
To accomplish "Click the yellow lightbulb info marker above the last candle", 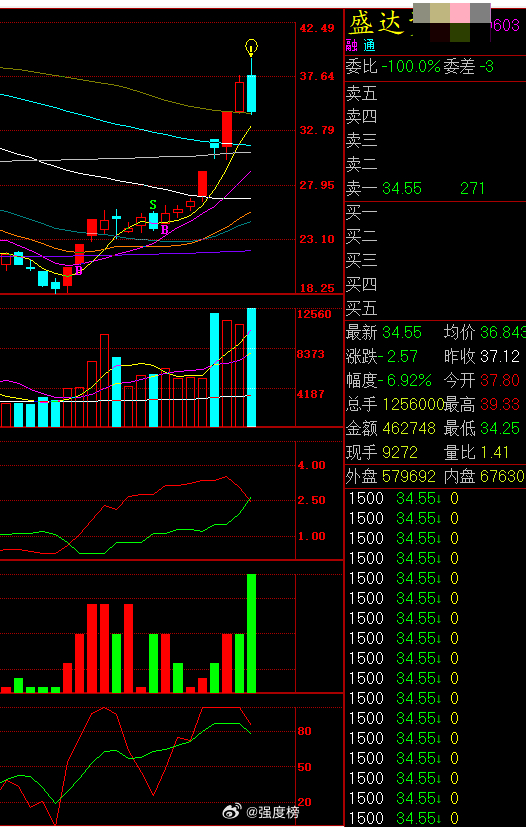I will click(x=252, y=47).
